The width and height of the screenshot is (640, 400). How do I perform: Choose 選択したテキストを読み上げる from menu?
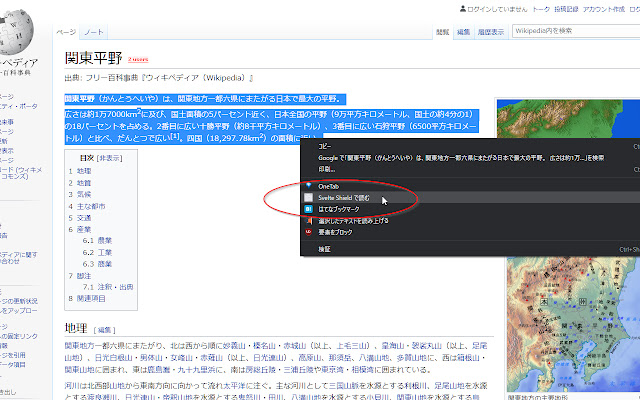[x=470, y=221]
